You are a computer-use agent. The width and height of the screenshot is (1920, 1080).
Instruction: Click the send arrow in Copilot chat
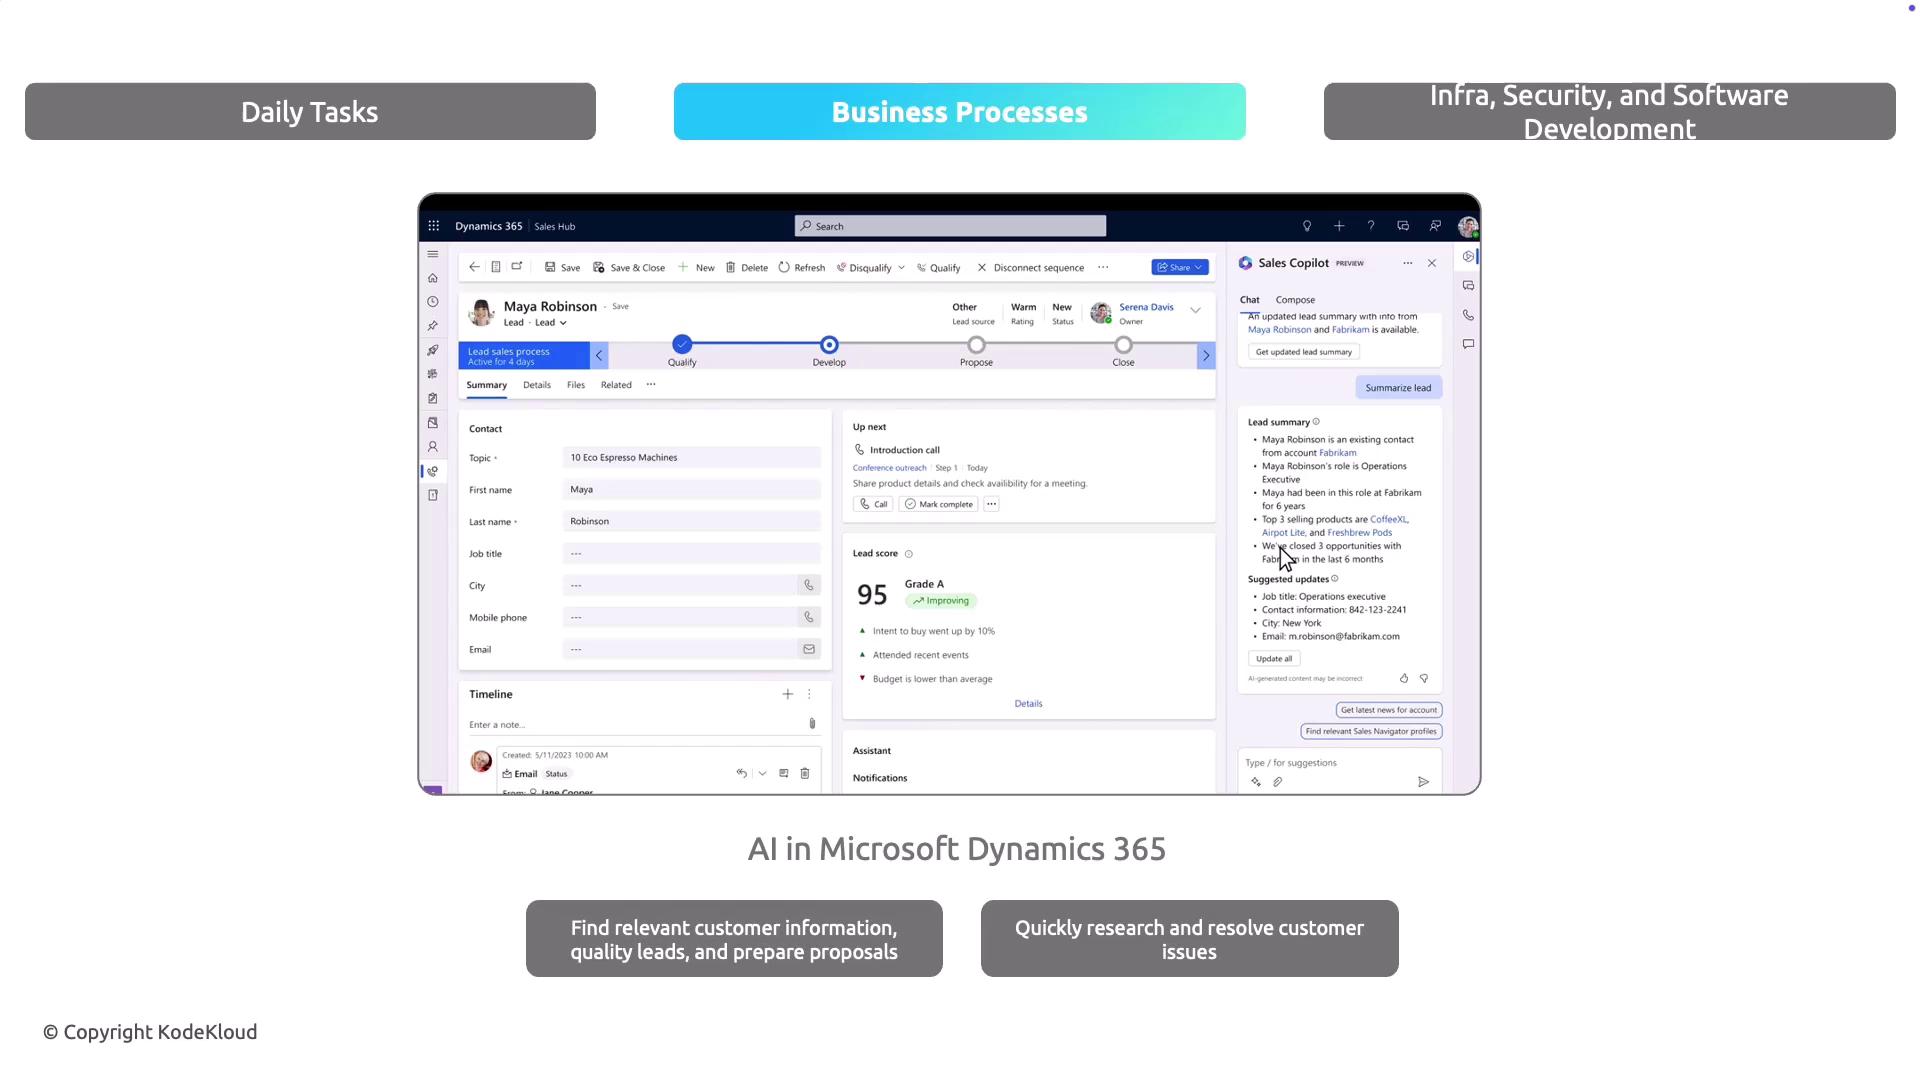[1423, 783]
